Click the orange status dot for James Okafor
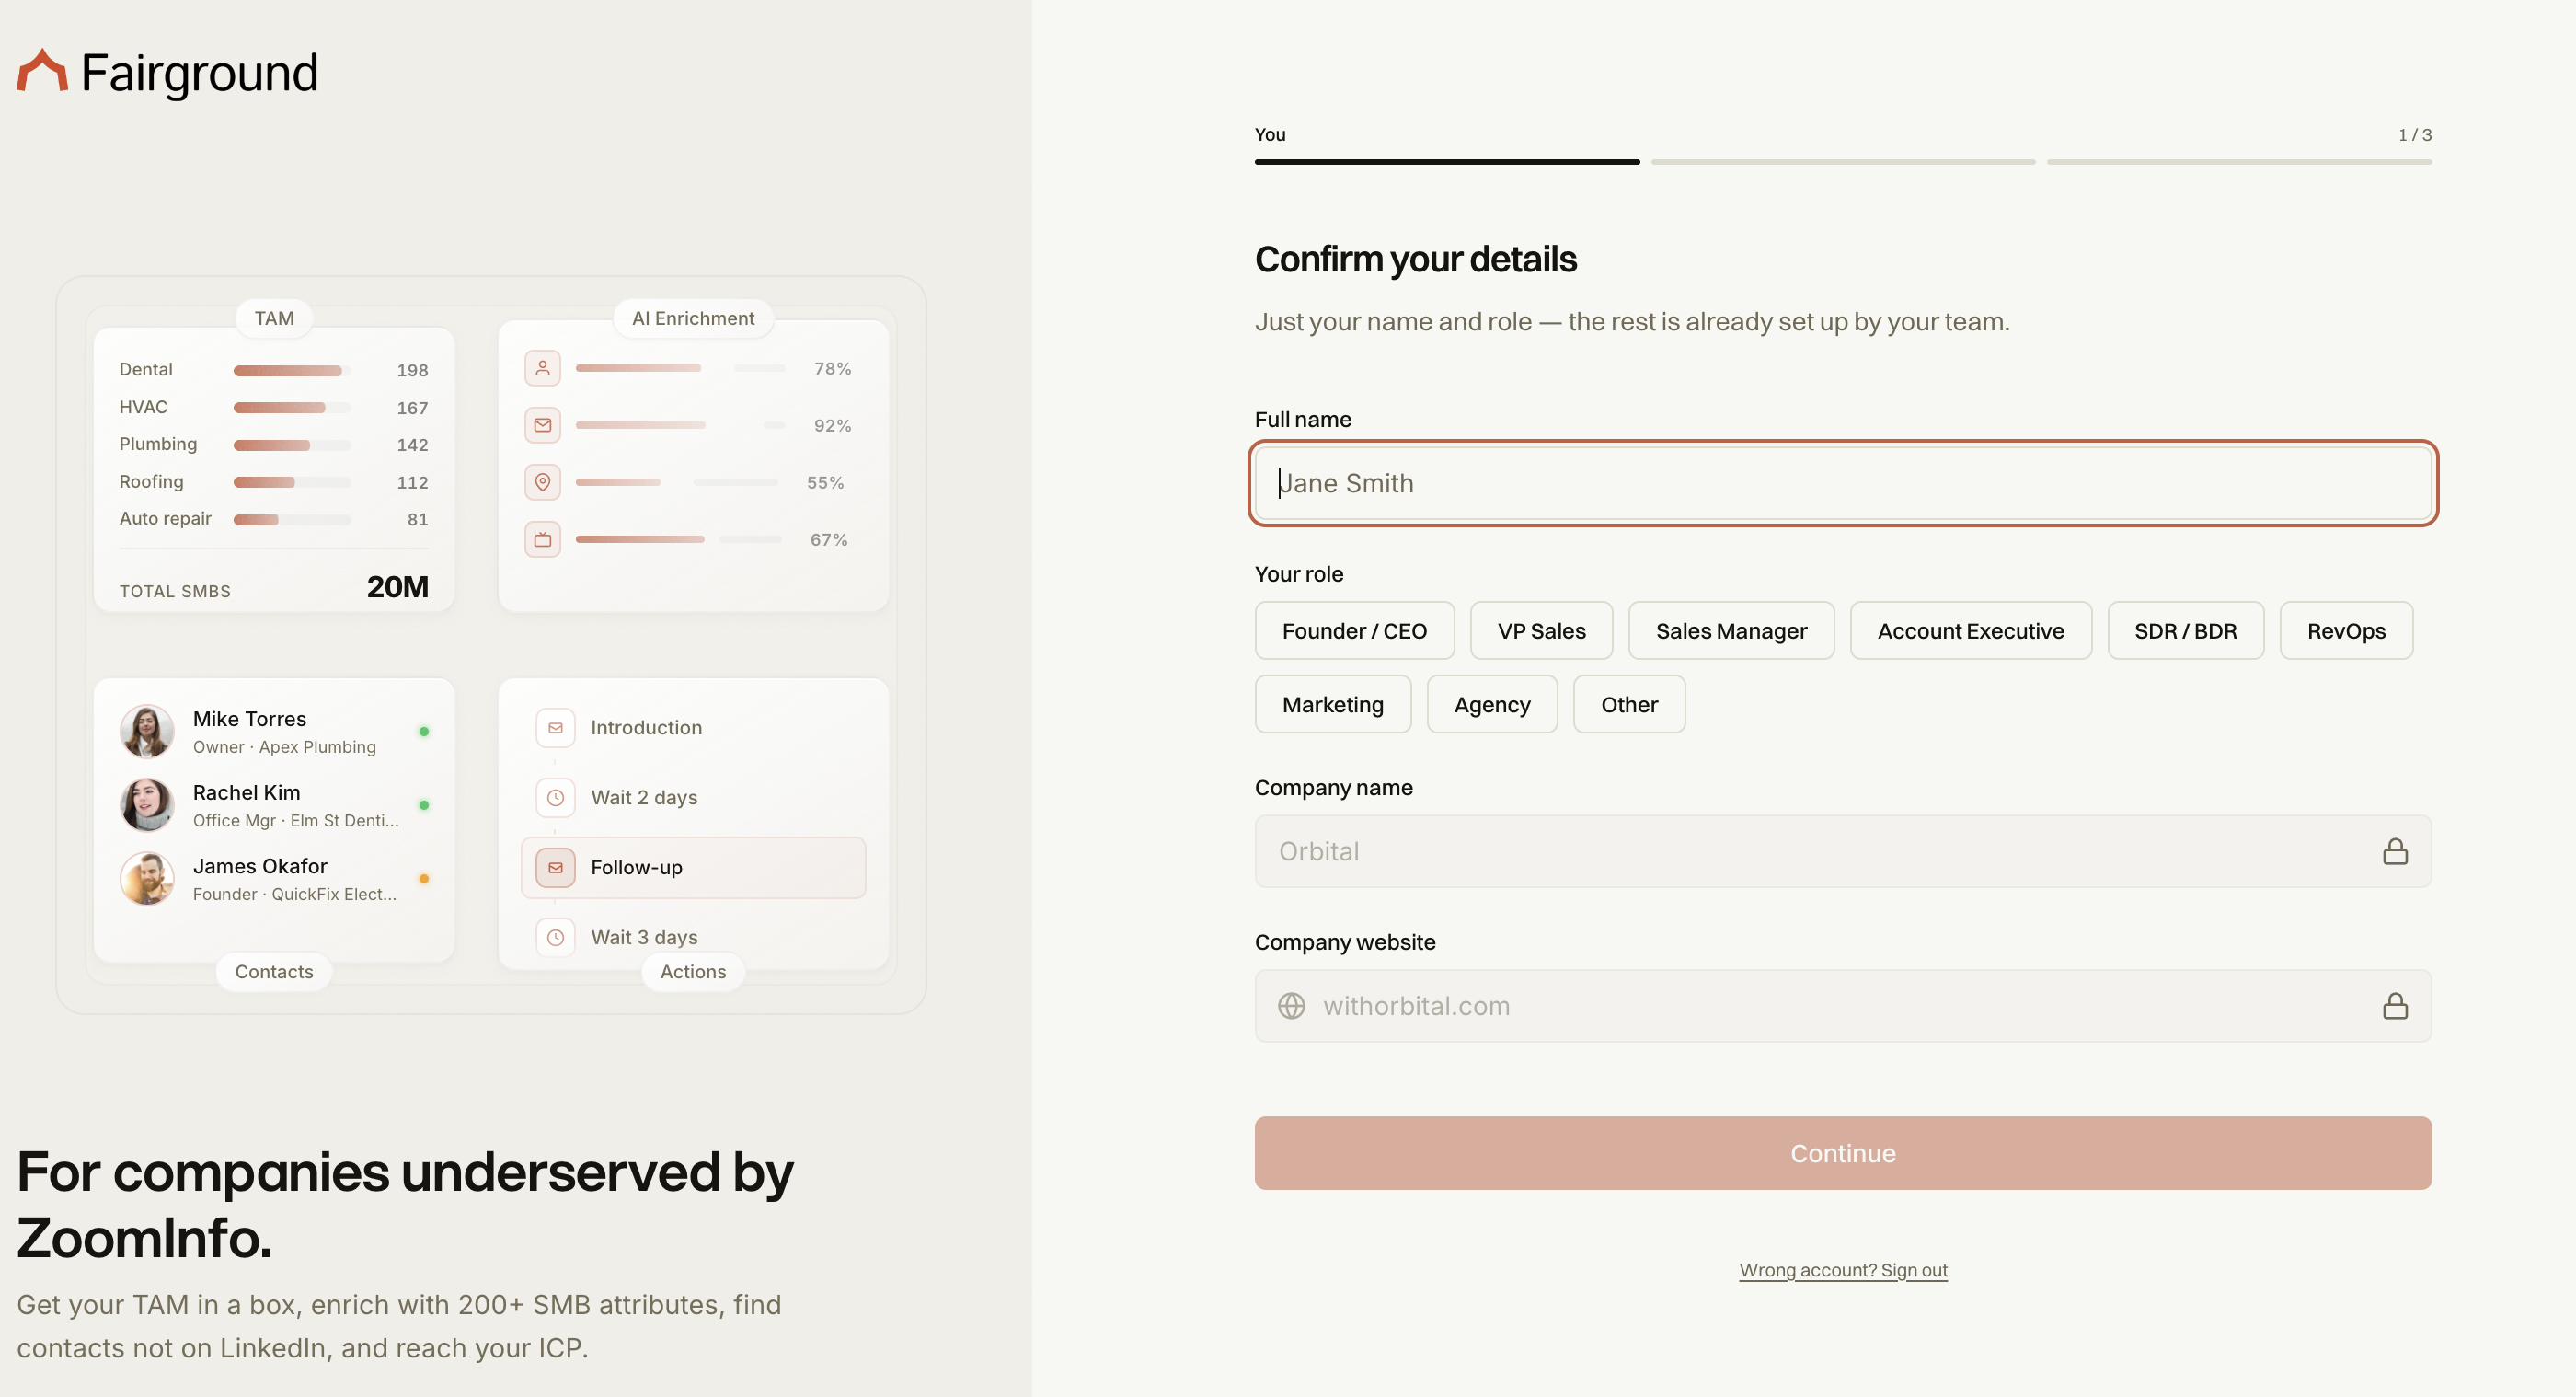The image size is (2576, 1397). coord(424,879)
